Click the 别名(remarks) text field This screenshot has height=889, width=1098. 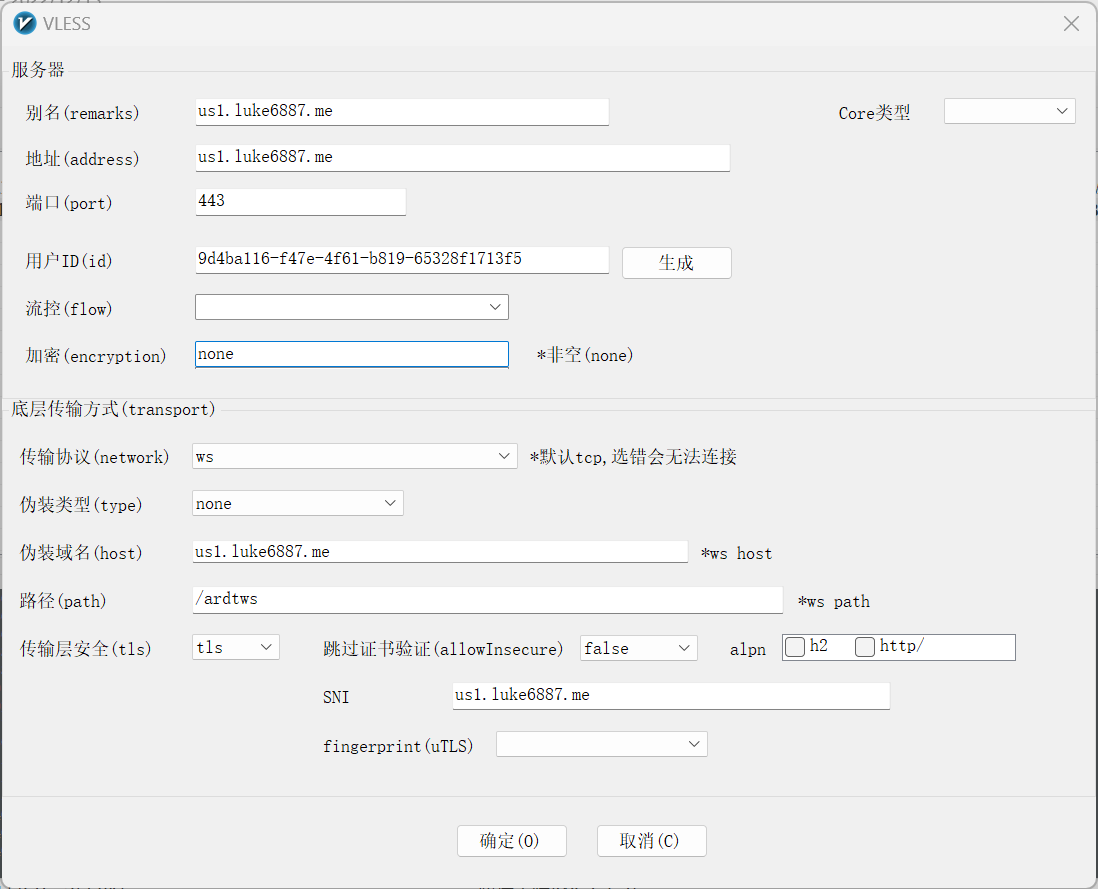401,112
